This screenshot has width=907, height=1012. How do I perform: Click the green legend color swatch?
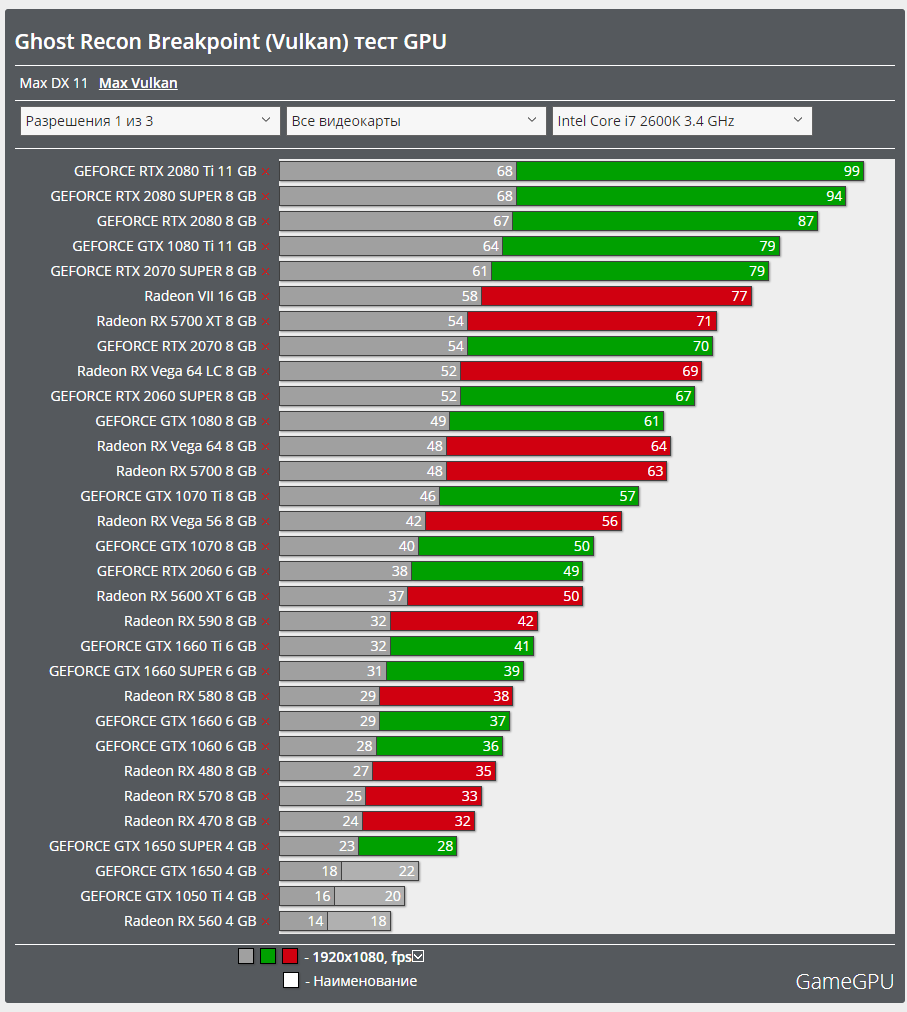(x=268, y=956)
